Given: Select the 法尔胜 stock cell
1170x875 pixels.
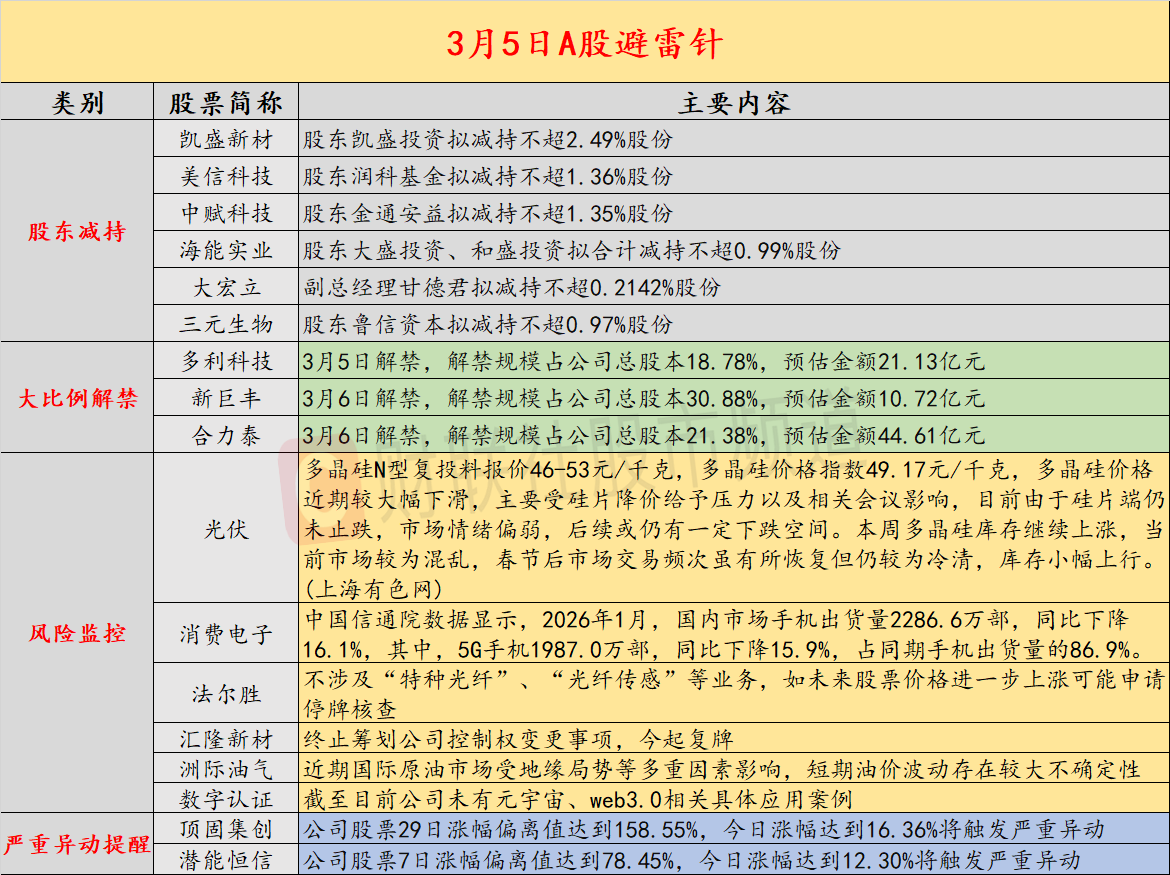Looking at the screenshot, I should click(x=225, y=694).
